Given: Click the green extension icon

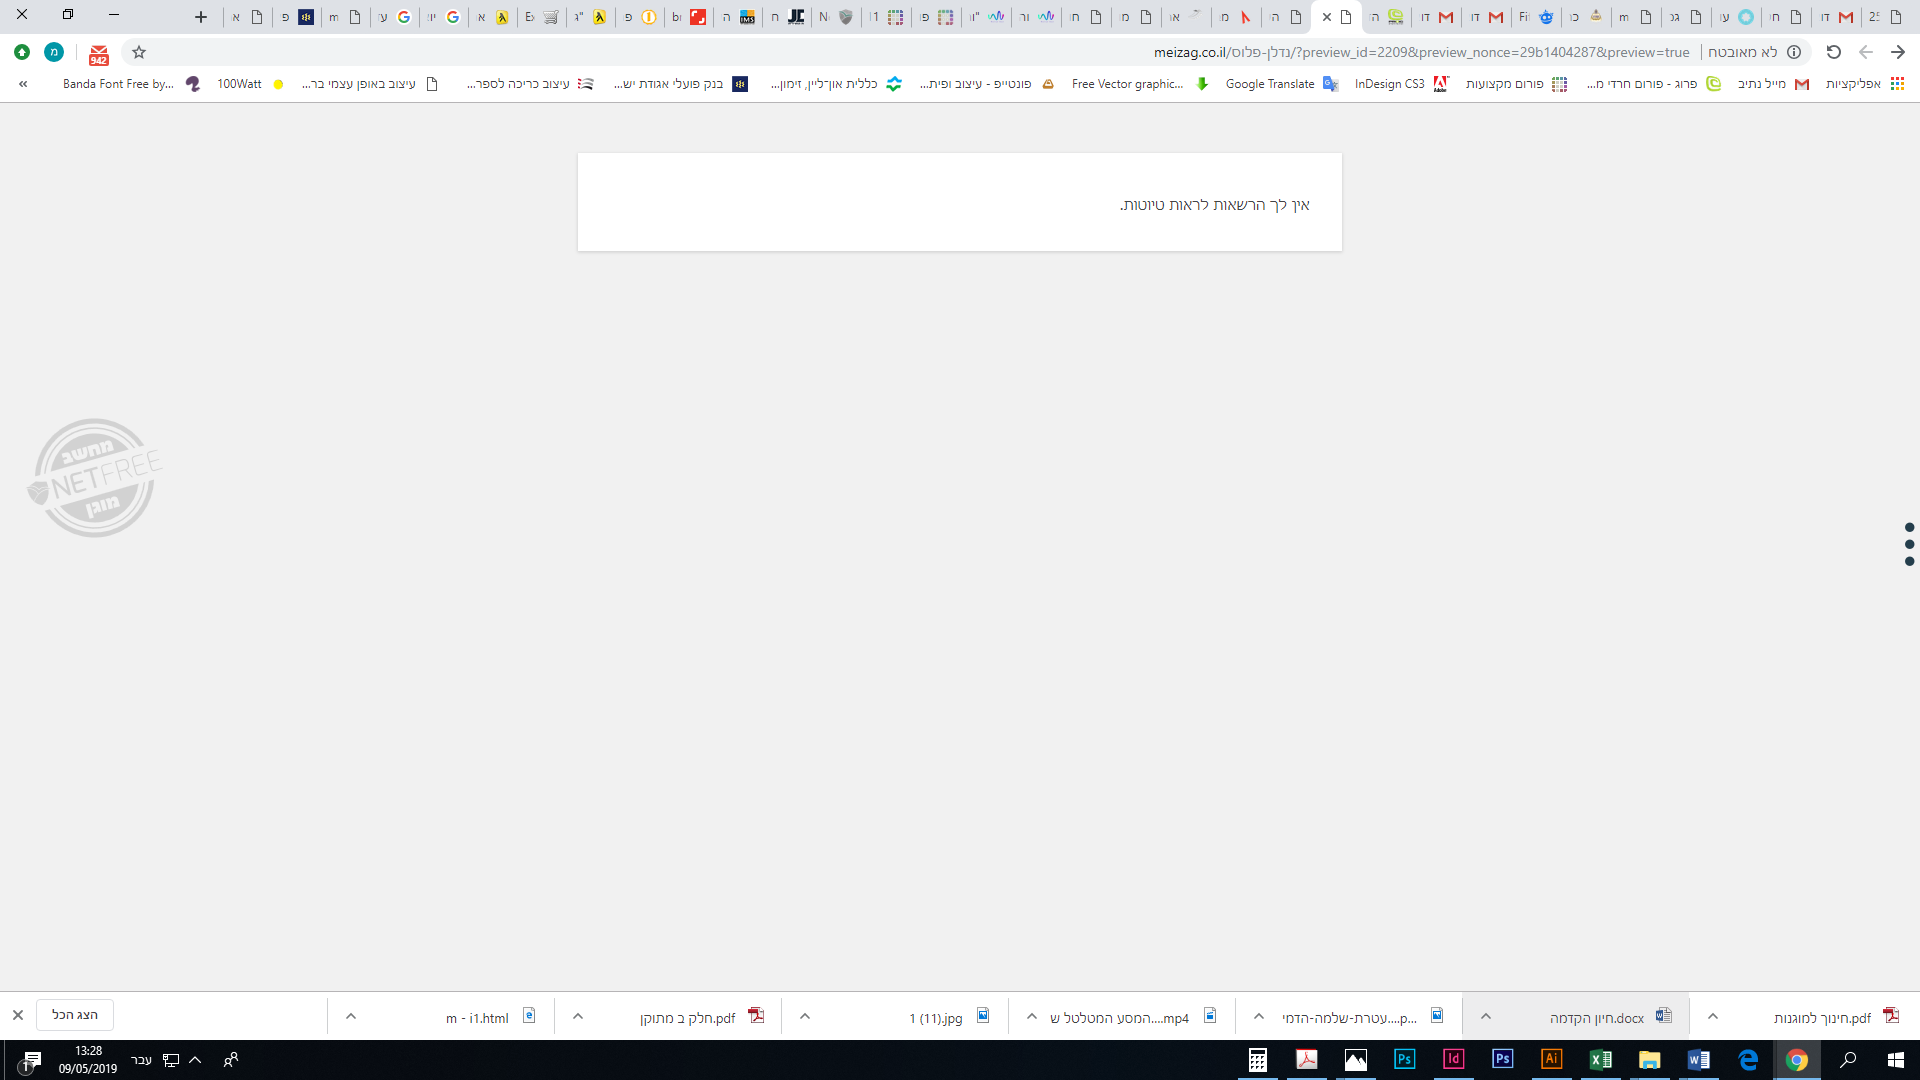Looking at the screenshot, I should (x=22, y=52).
